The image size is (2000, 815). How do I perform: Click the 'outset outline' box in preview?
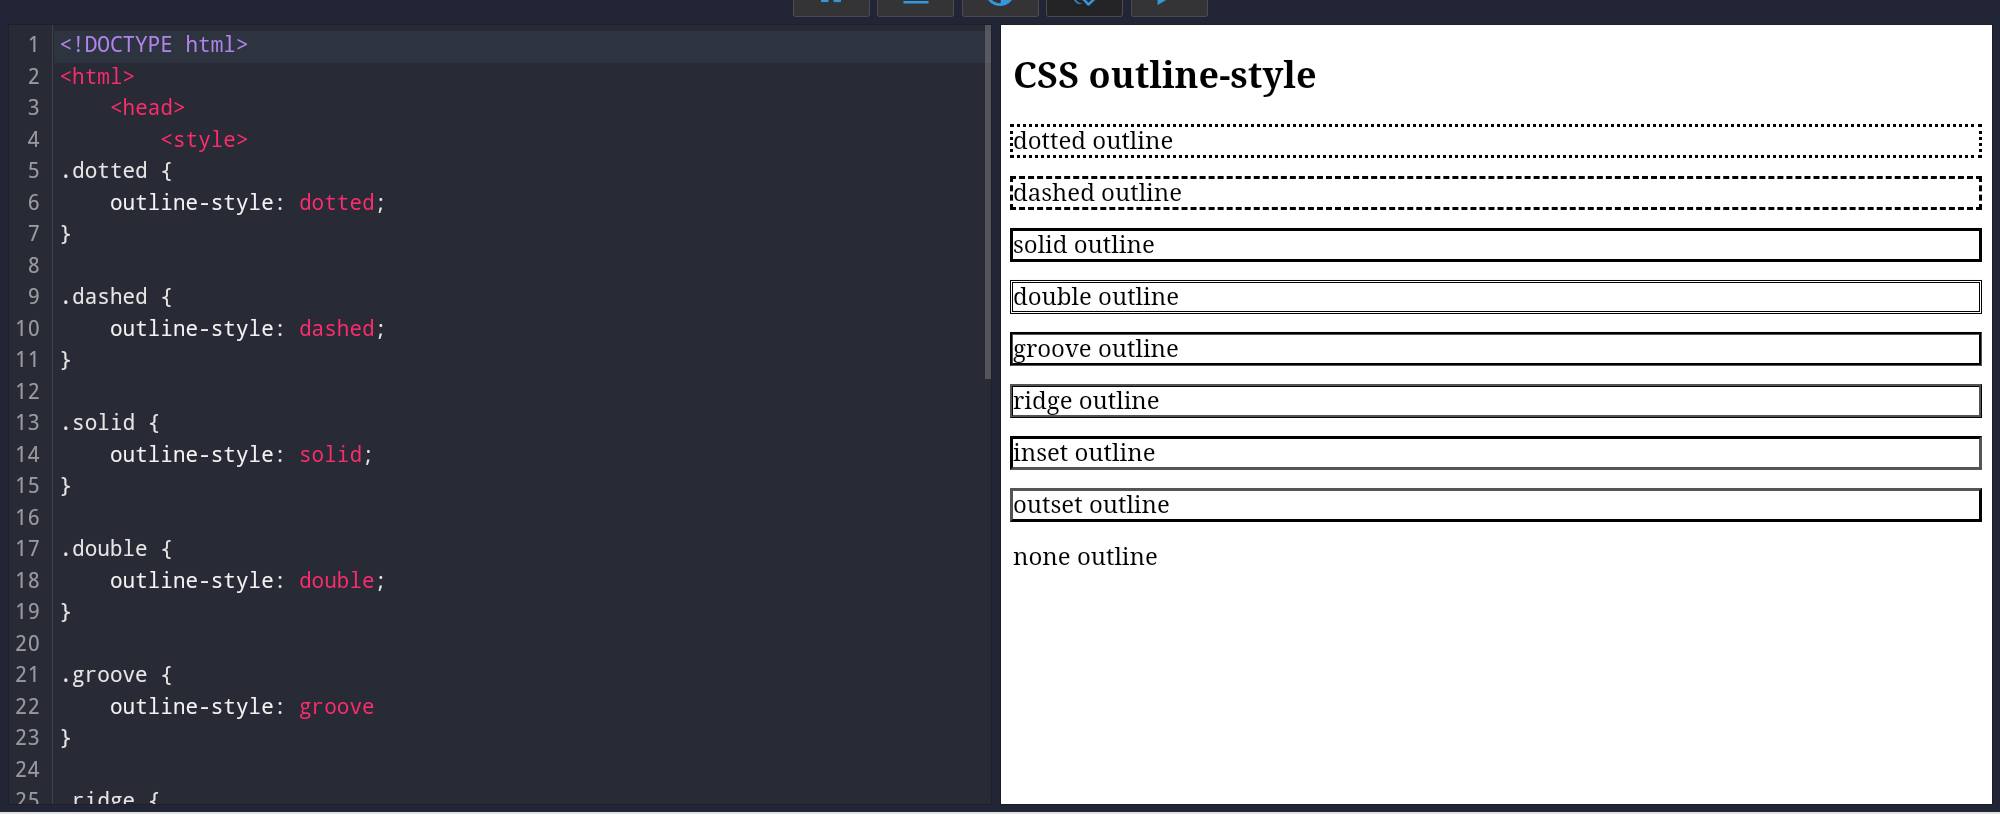1496,505
